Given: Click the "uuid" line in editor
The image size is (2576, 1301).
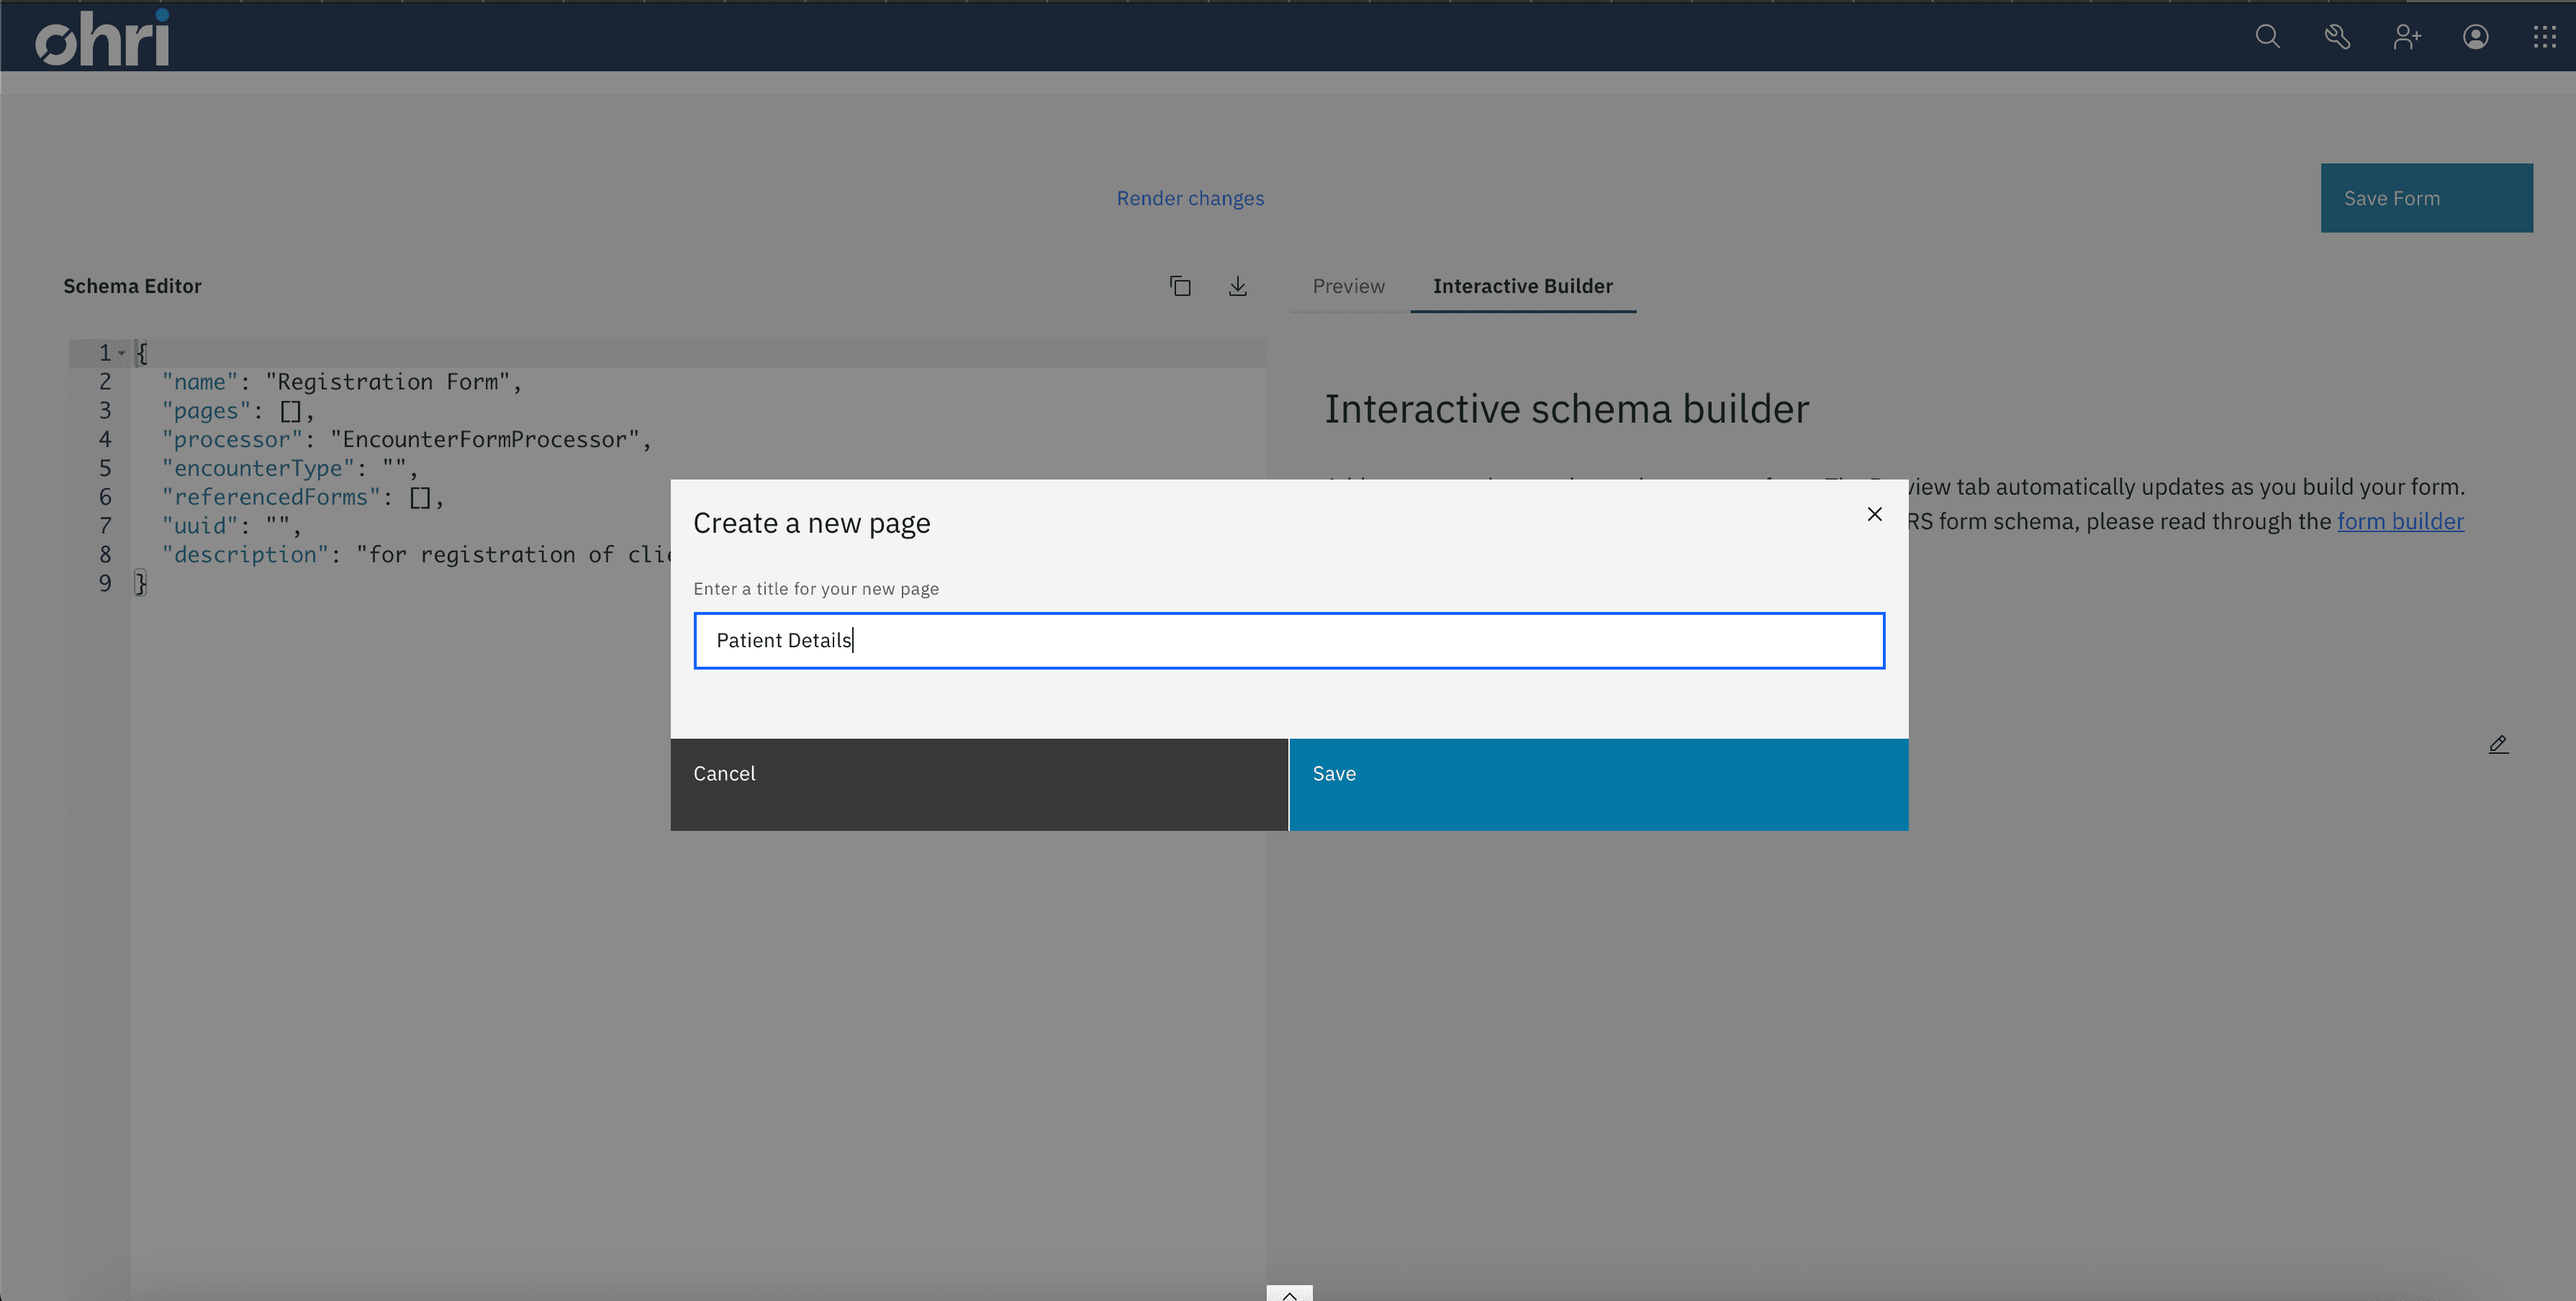Looking at the screenshot, I should click(x=231, y=526).
